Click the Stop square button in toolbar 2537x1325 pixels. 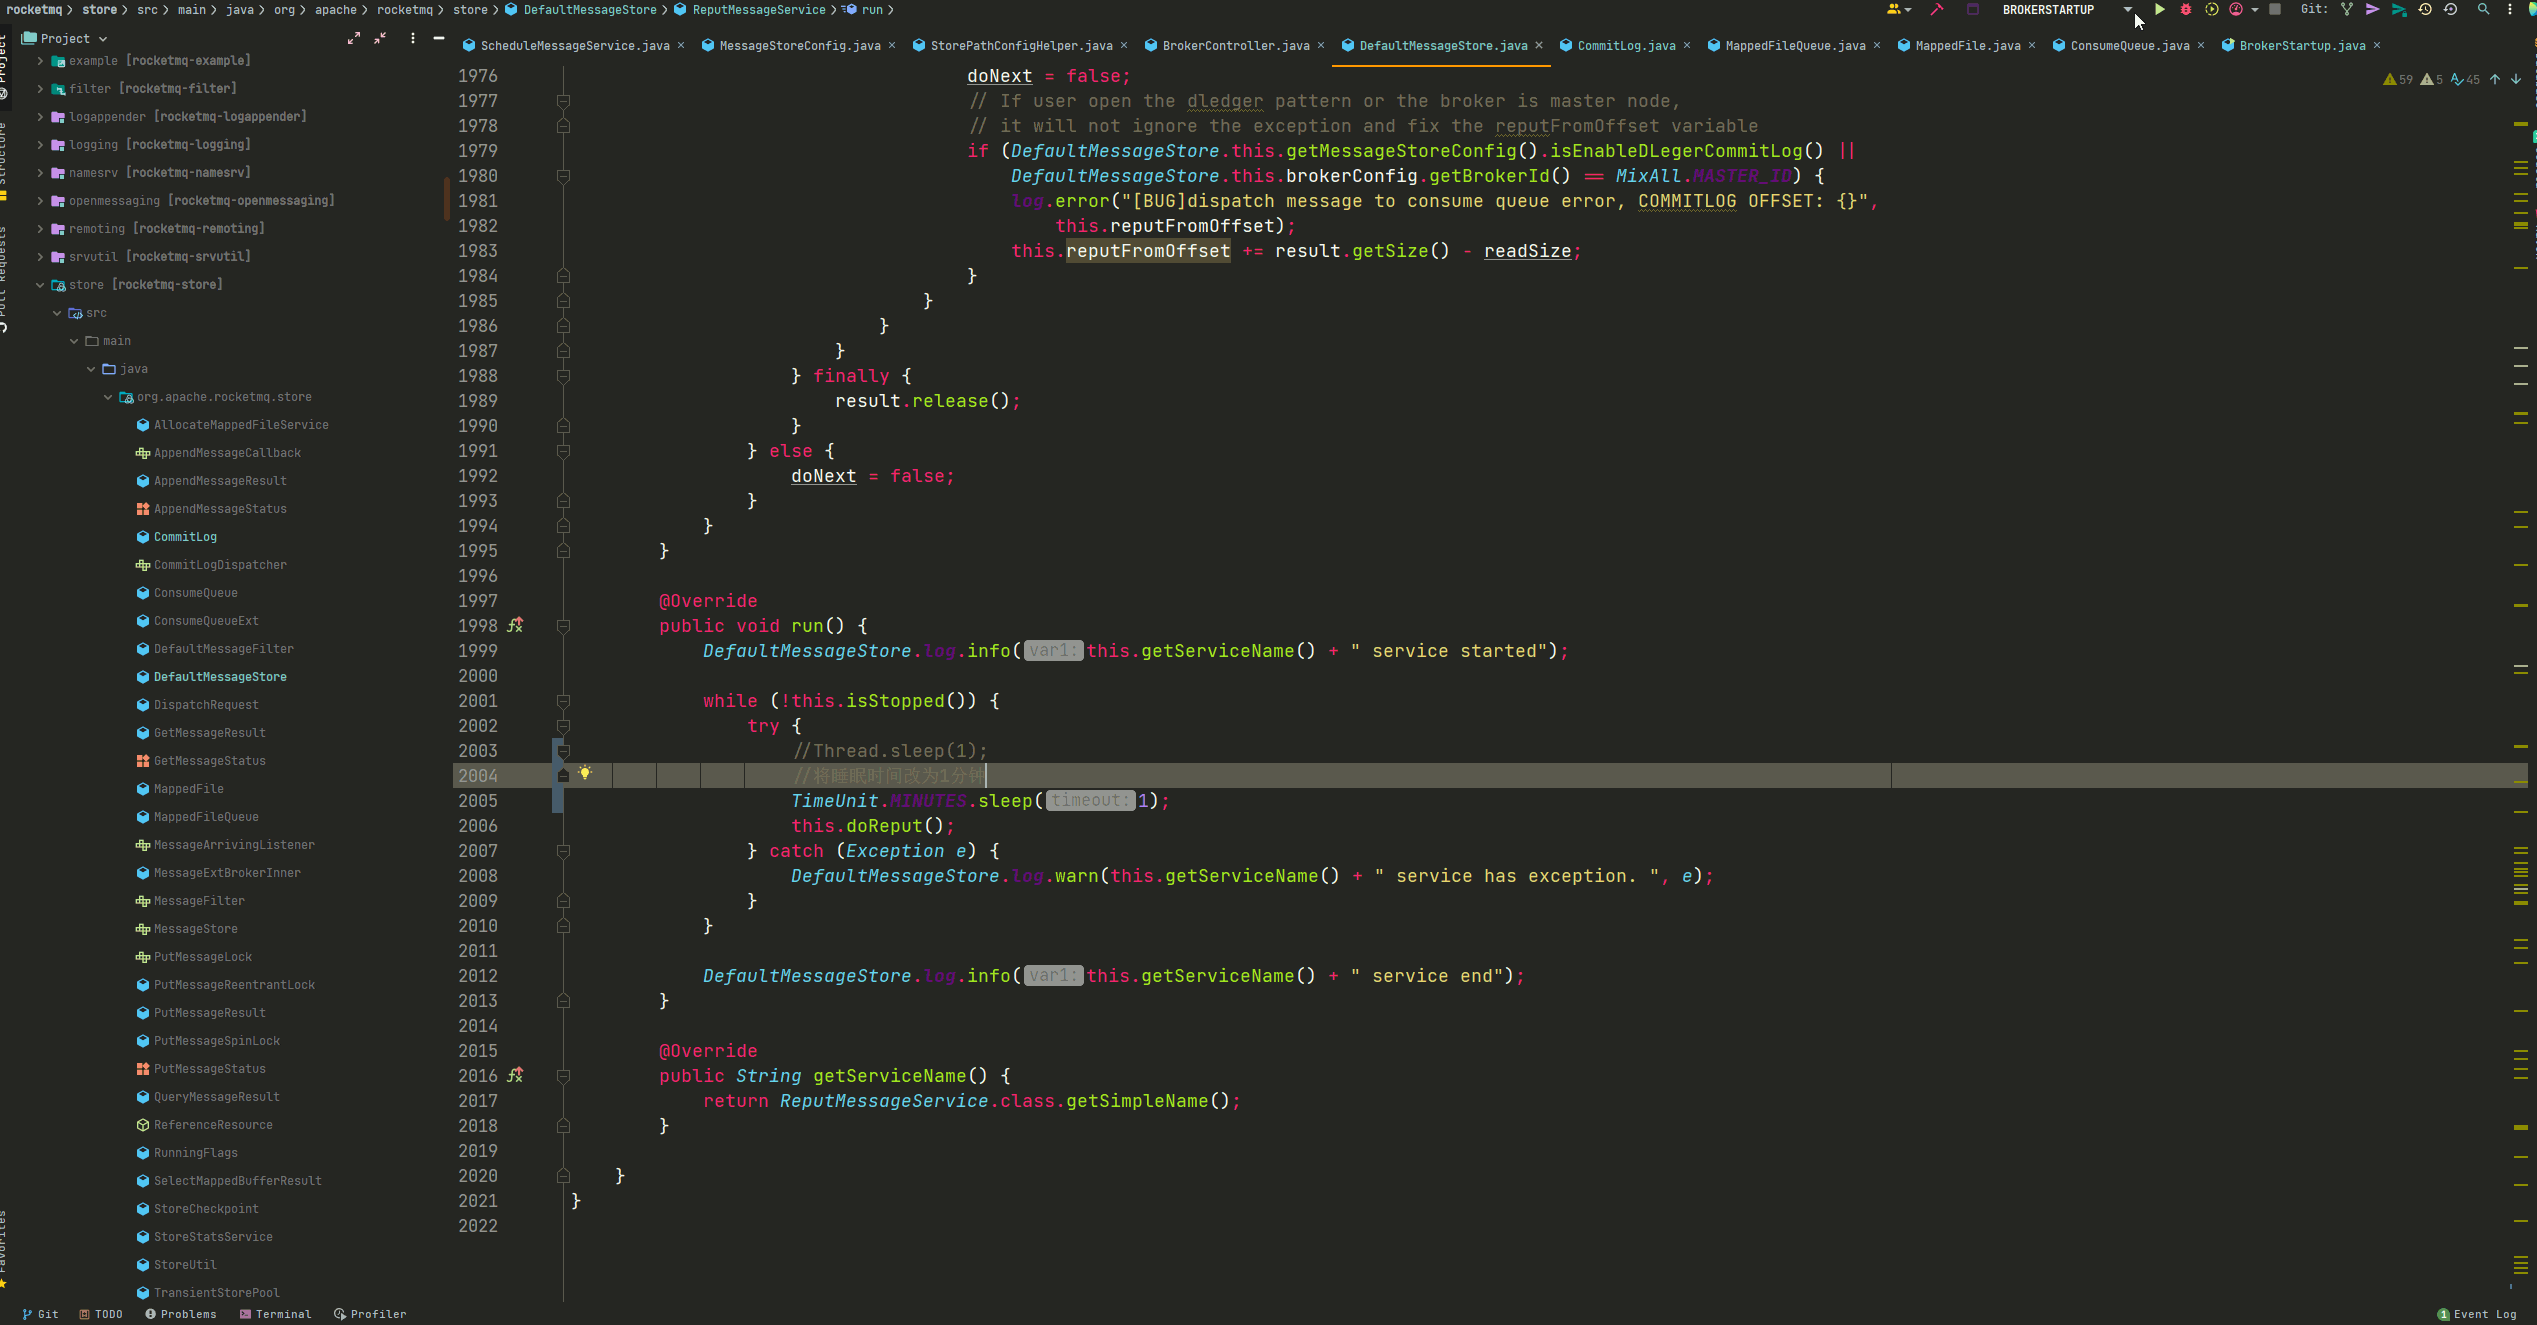coord(2275,9)
